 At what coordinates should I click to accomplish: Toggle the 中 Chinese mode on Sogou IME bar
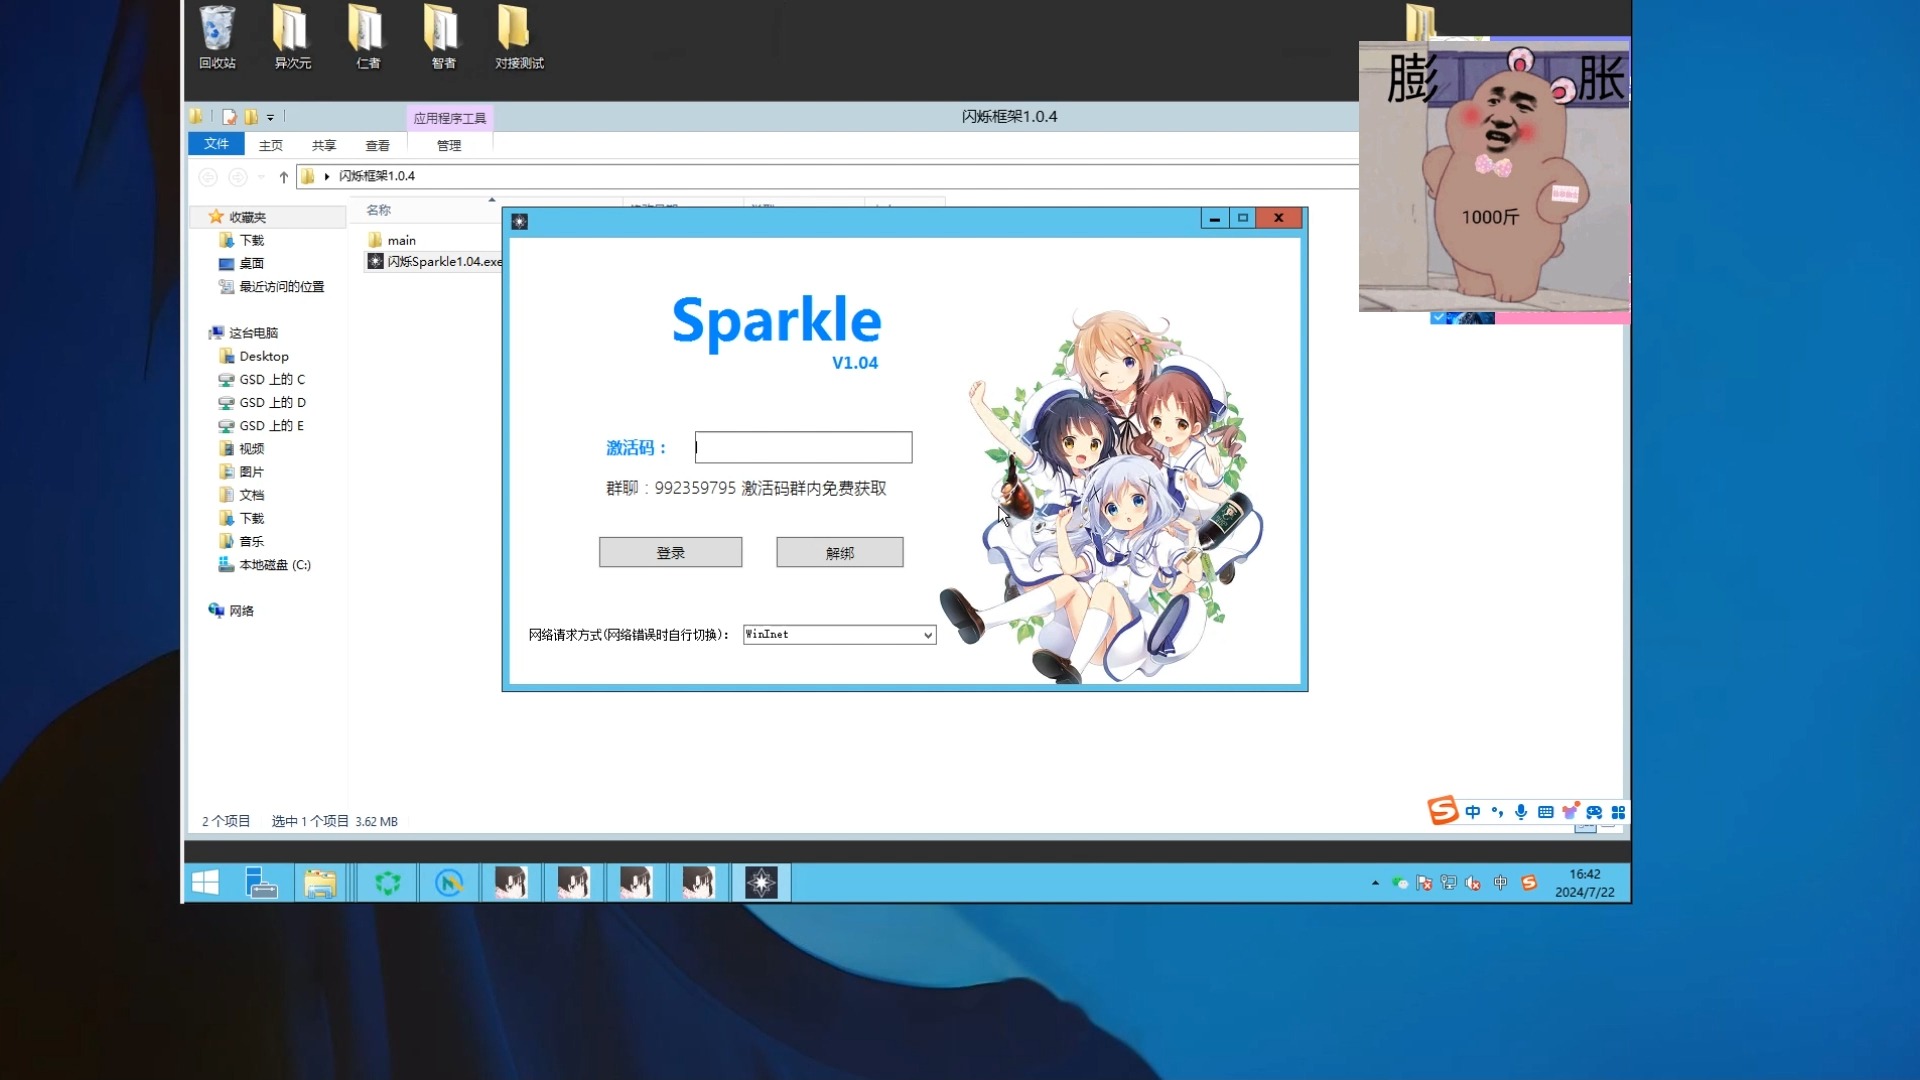pos(1473,812)
